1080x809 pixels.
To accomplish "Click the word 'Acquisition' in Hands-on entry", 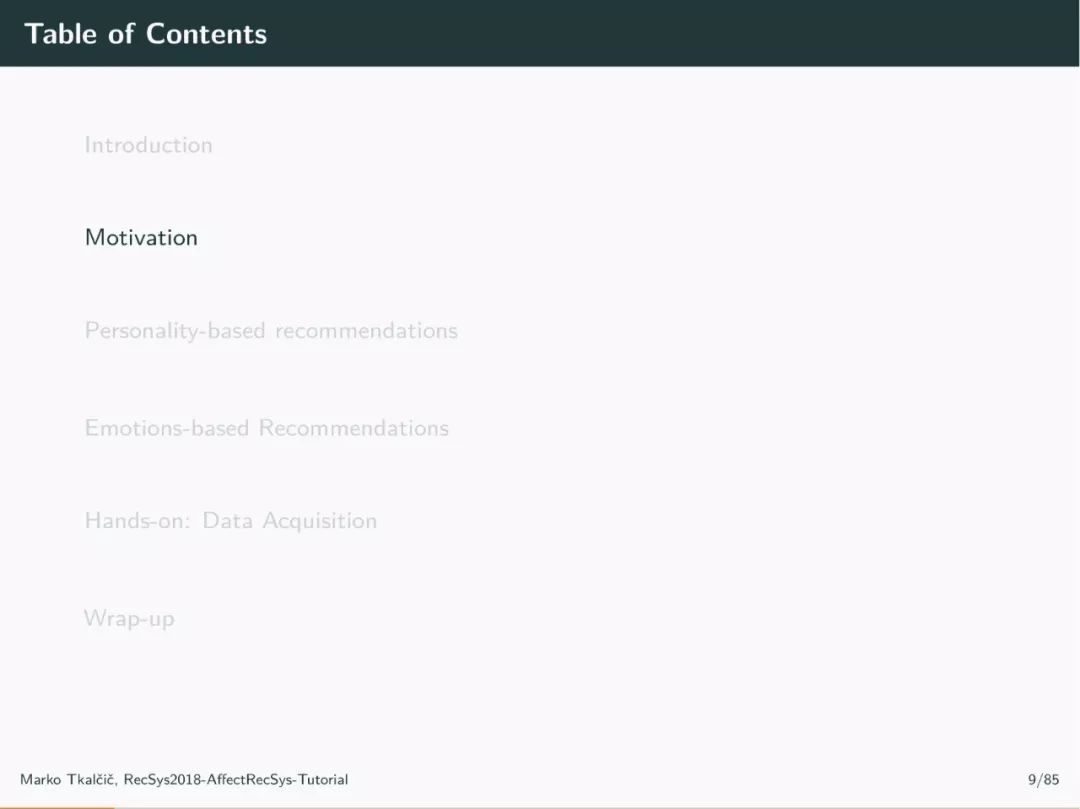I will [320, 521].
